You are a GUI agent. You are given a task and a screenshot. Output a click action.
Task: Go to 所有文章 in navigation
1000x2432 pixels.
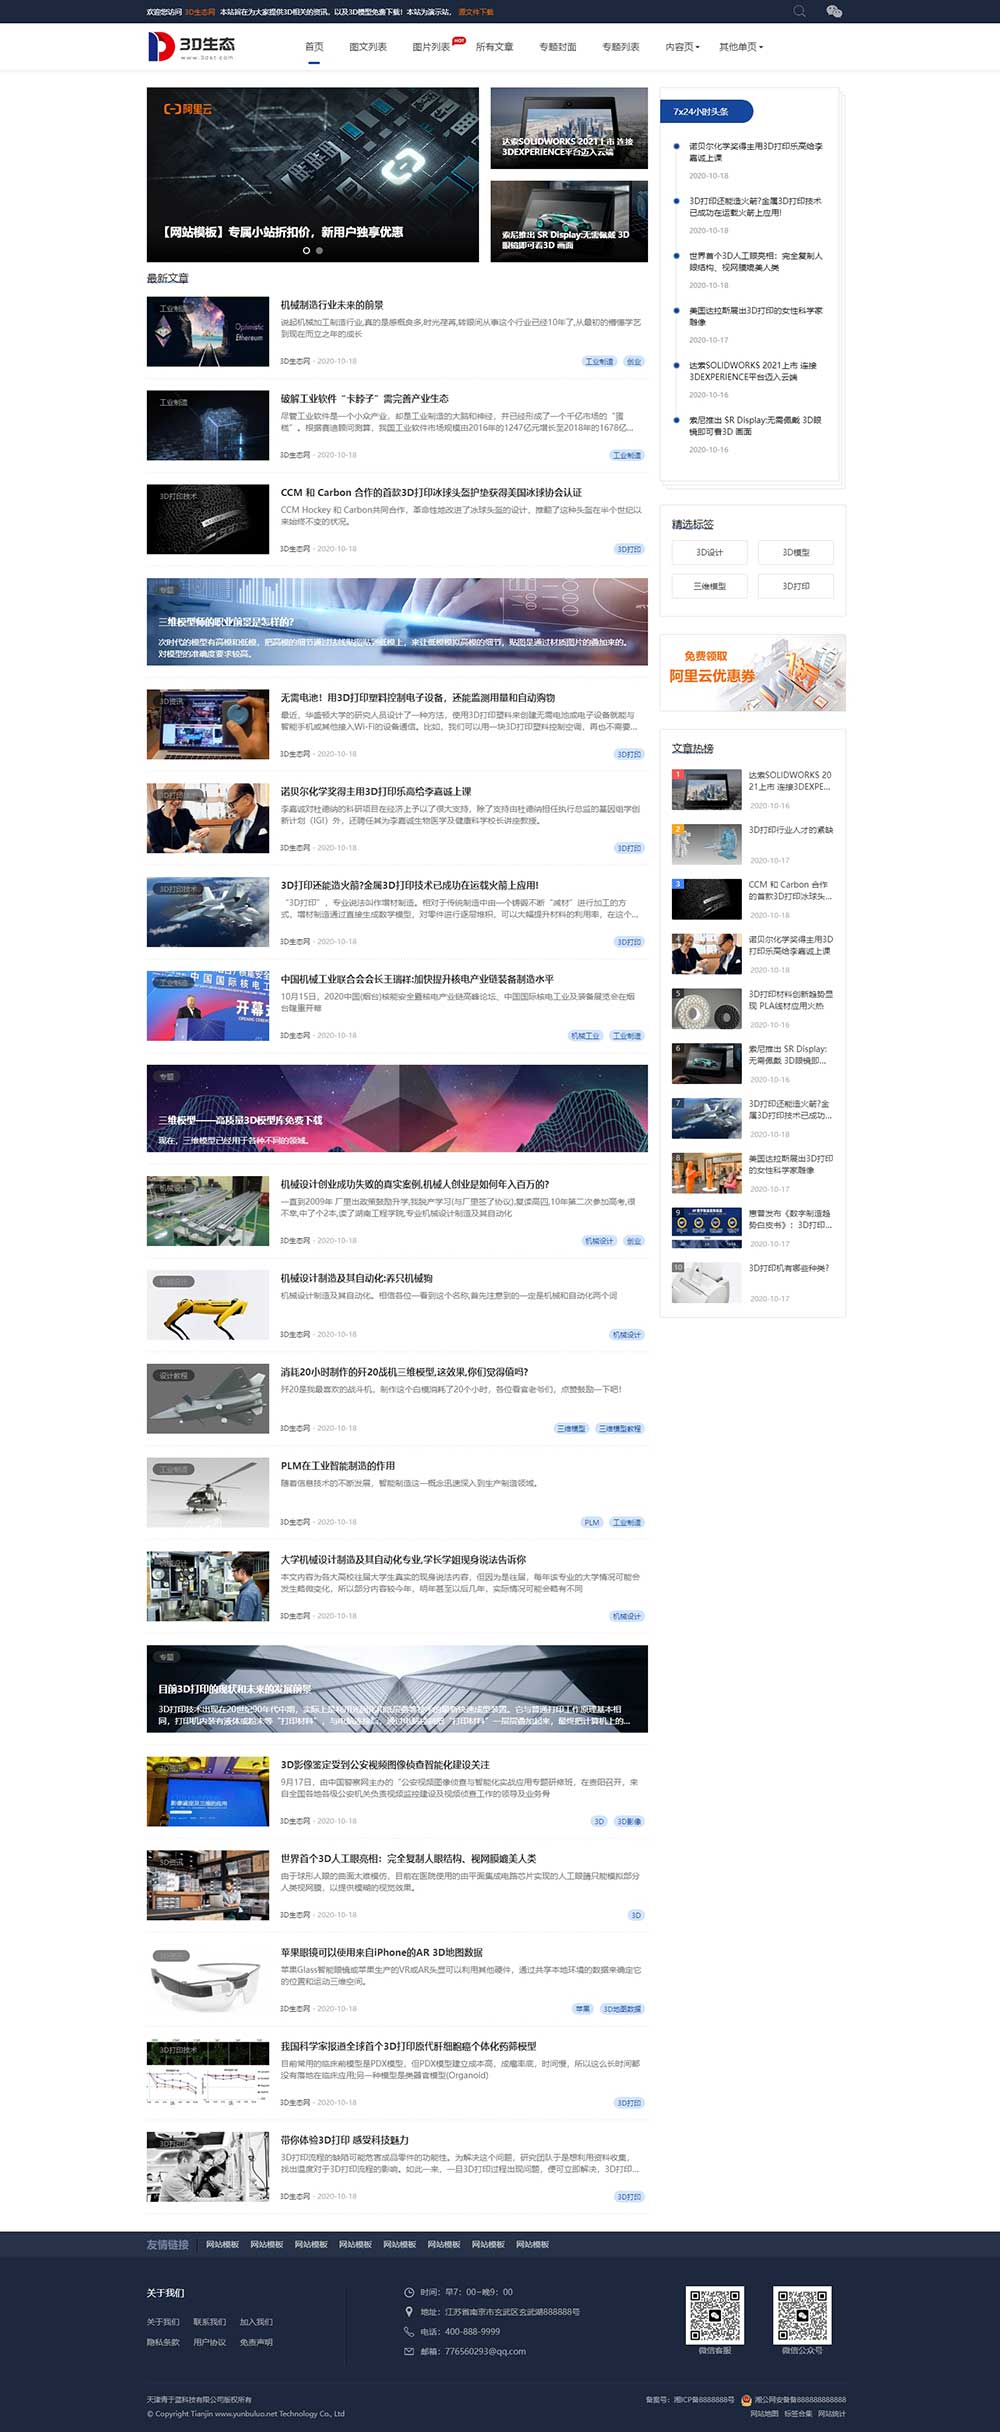coord(494,47)
